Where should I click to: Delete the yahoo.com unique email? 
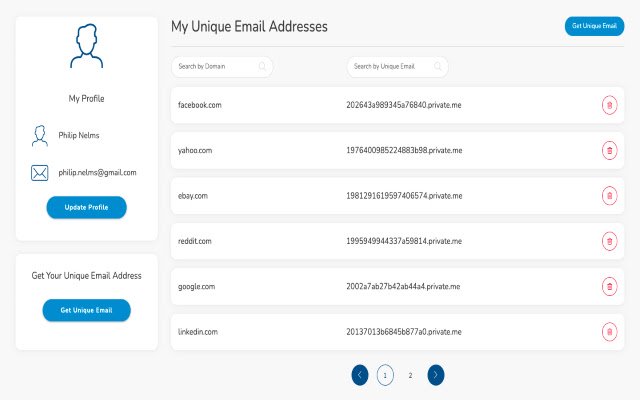pos(609,151)
